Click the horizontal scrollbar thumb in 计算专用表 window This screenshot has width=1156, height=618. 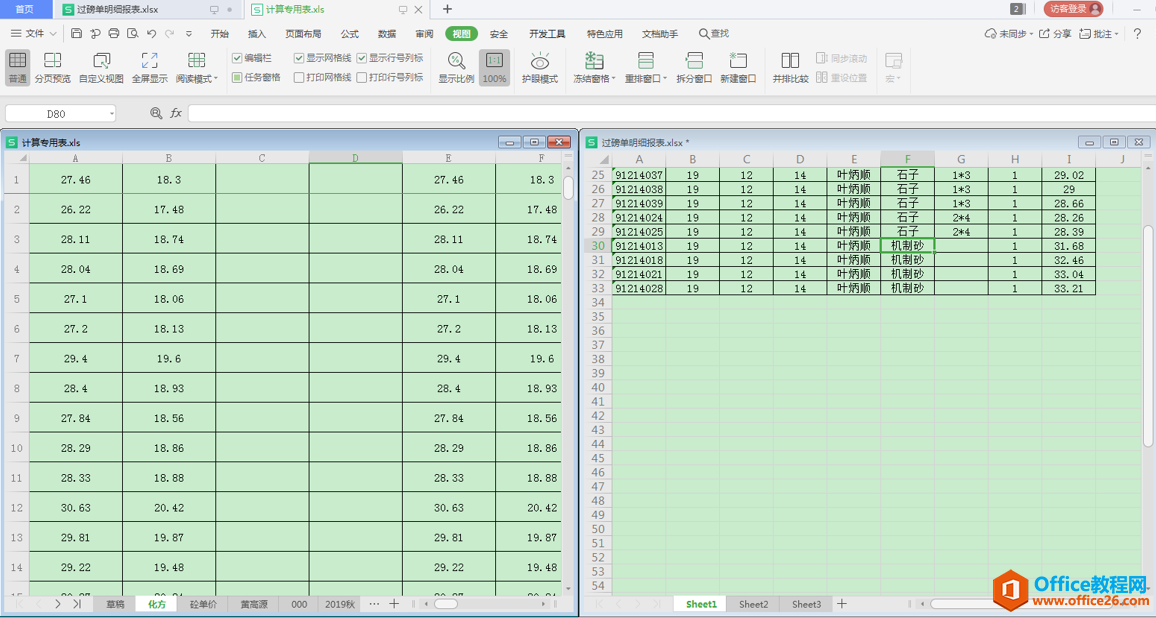445,604
